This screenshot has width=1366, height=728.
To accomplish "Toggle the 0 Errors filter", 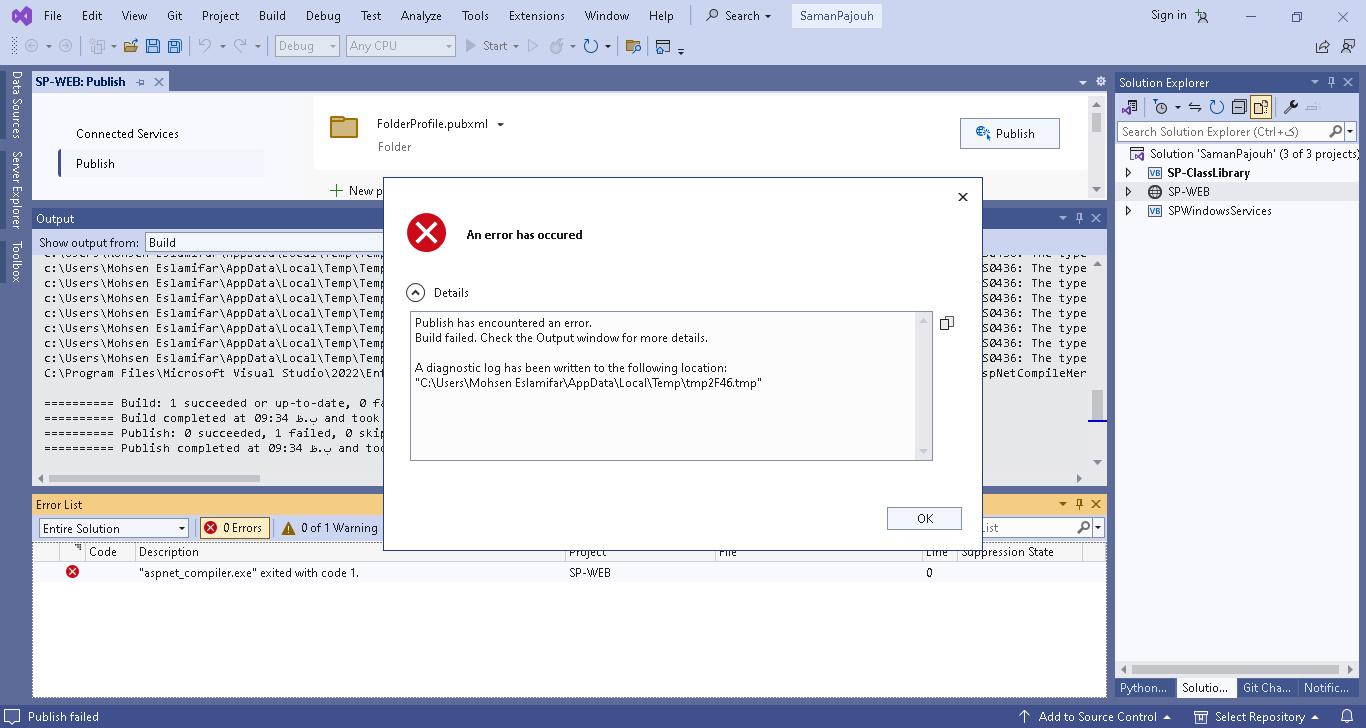I will [235, 528].
